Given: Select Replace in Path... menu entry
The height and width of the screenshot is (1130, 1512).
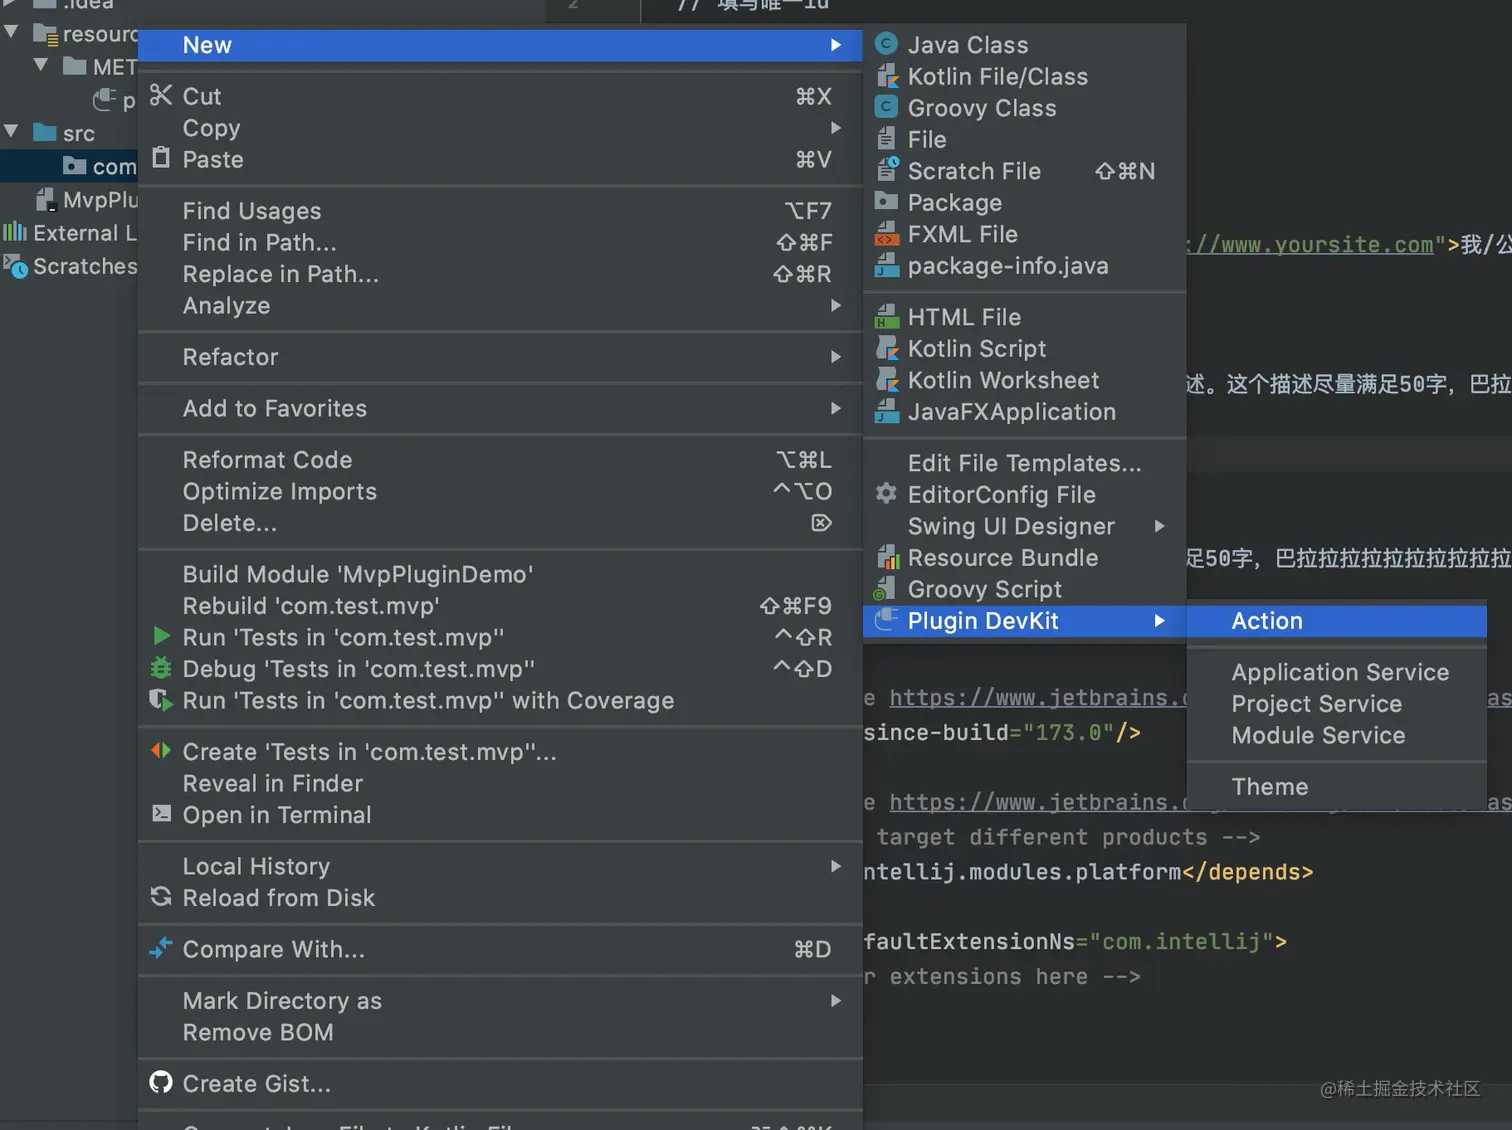Looking at the screenshot, I should coord(500,274).
